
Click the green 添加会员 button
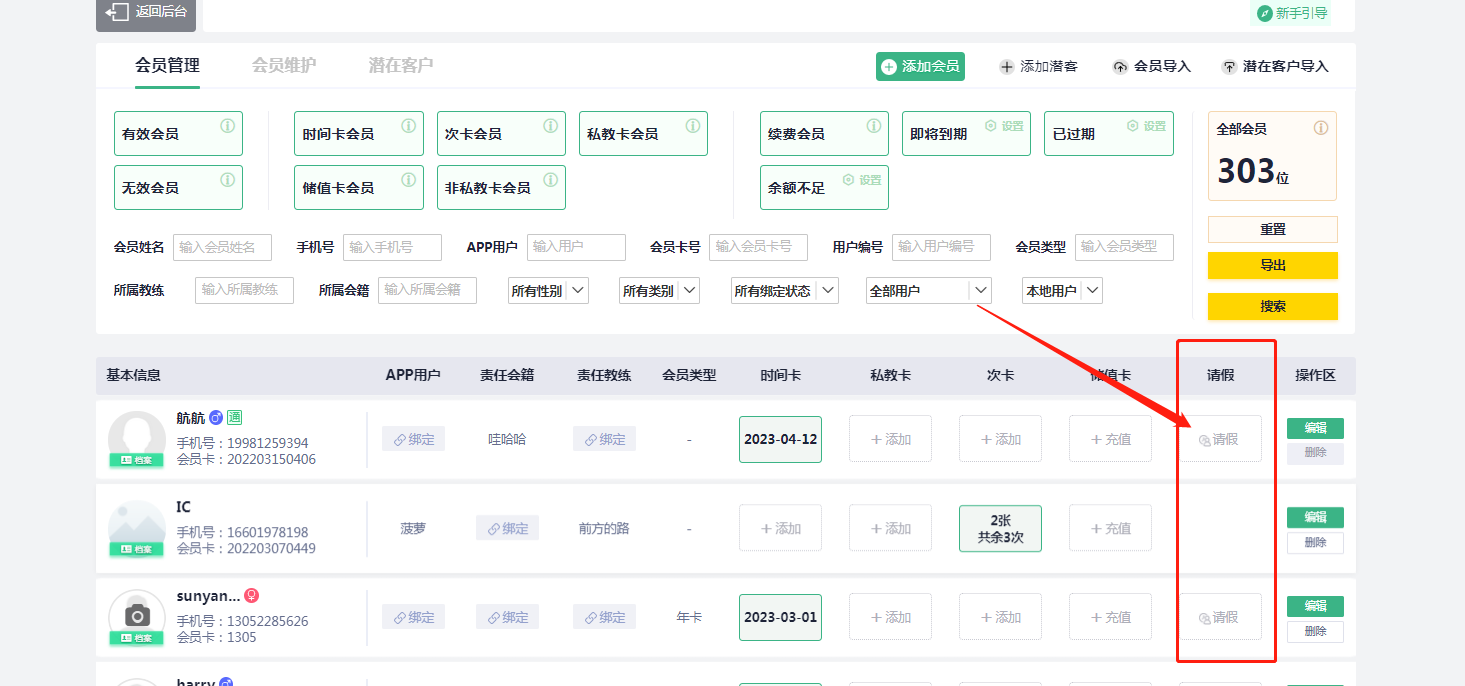920,66
